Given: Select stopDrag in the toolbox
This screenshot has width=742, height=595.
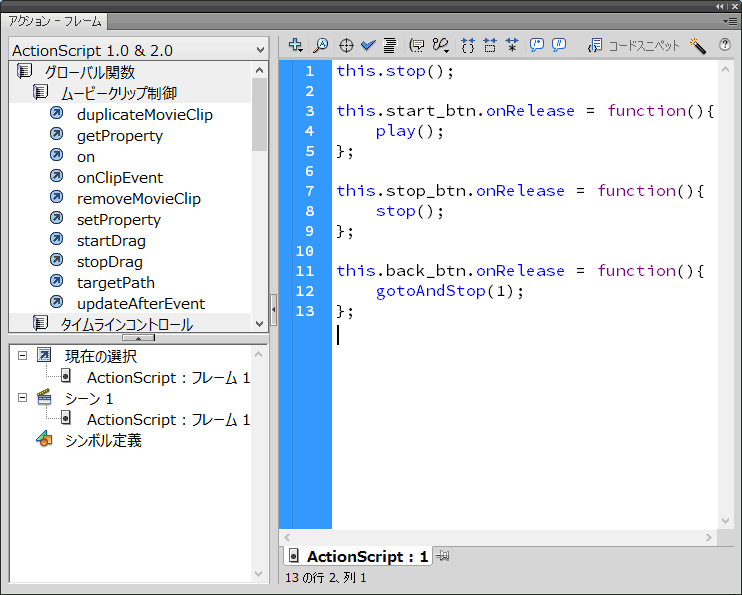Looking at the screenshot, I should 109,262.
